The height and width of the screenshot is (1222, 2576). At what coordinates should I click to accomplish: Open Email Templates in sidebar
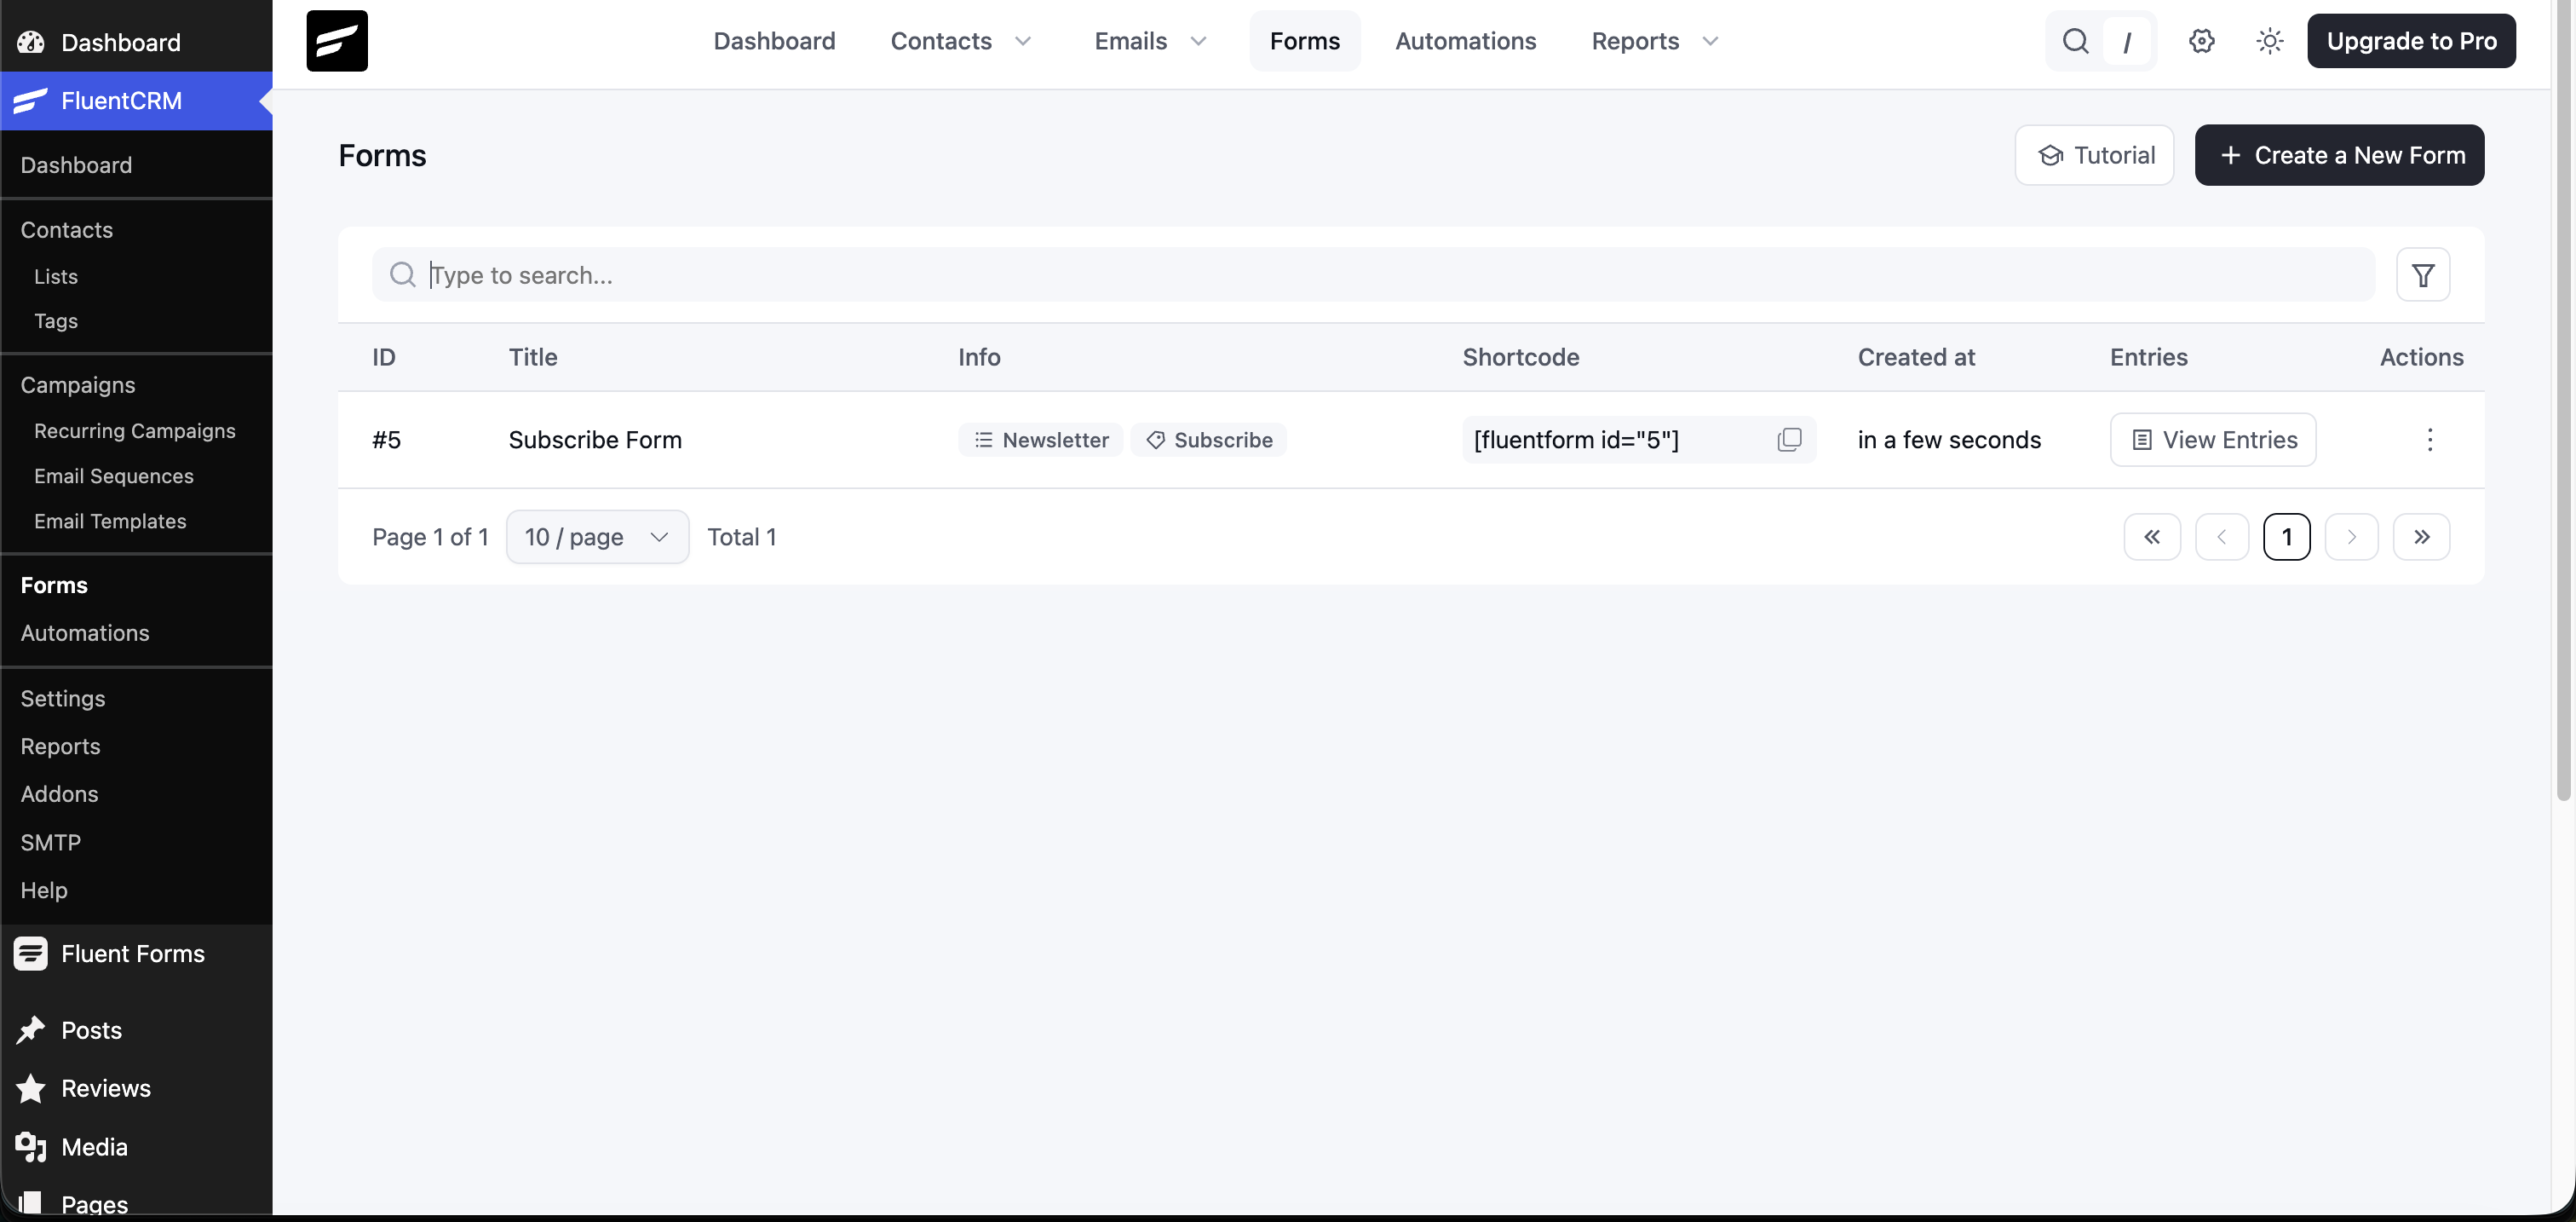[110, 521]
